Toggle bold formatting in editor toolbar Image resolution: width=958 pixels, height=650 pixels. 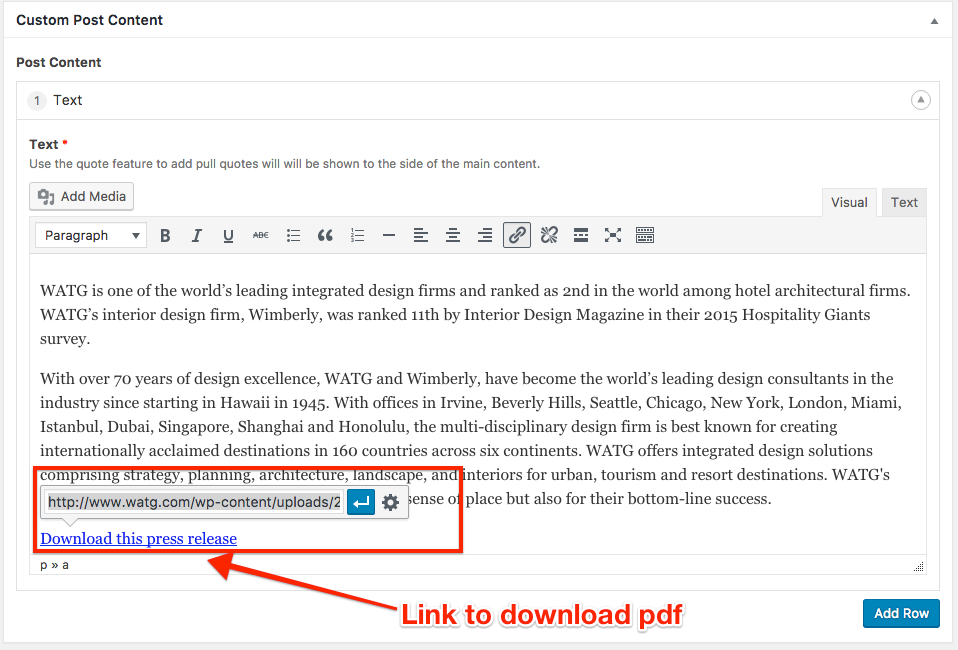point(165,236)
